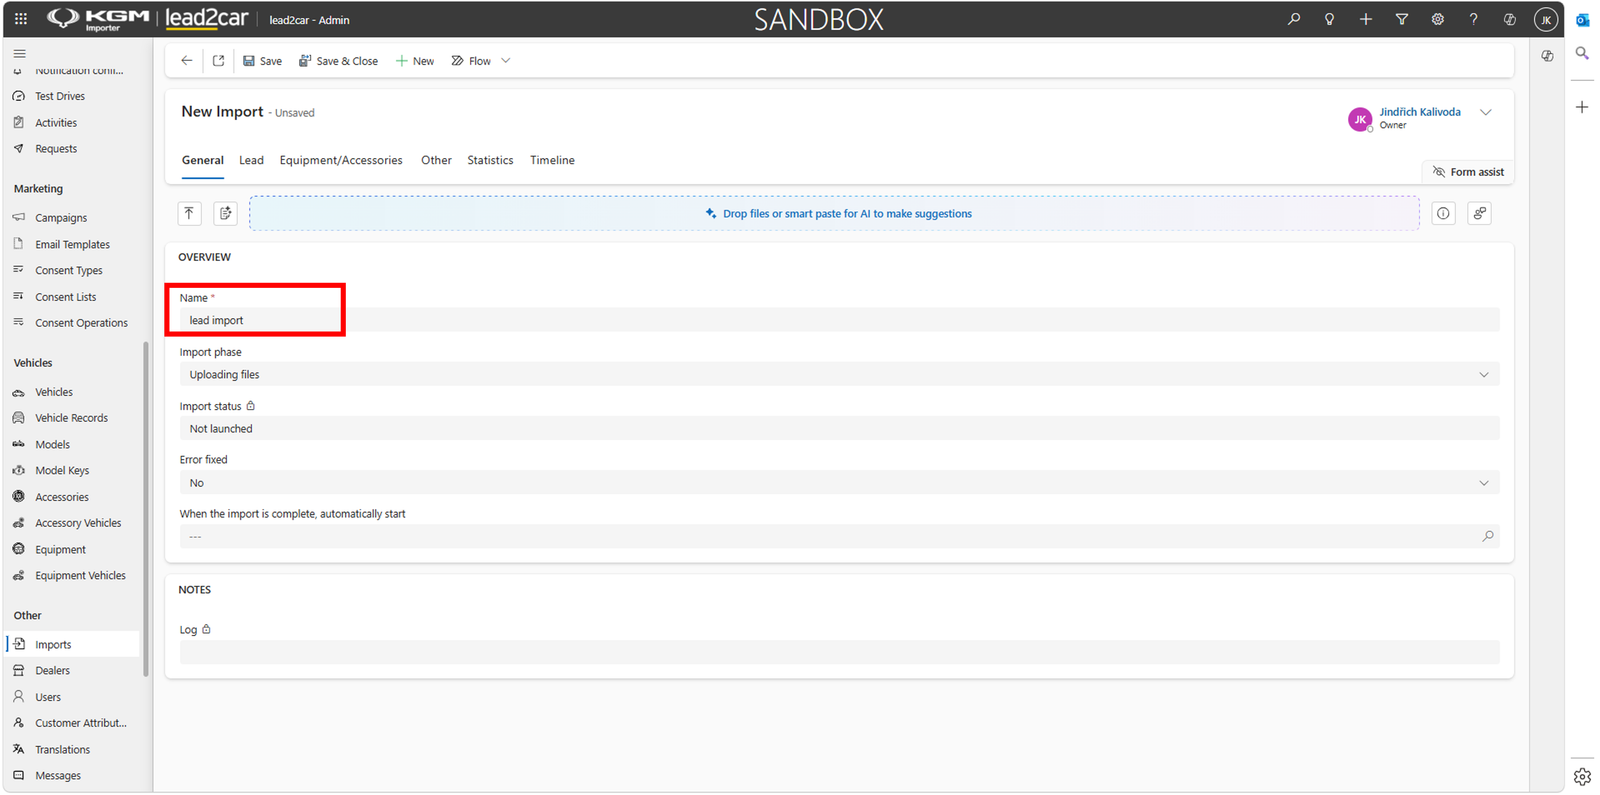
Task: Click the info icon beside the drop zone
Action: 1443,213
